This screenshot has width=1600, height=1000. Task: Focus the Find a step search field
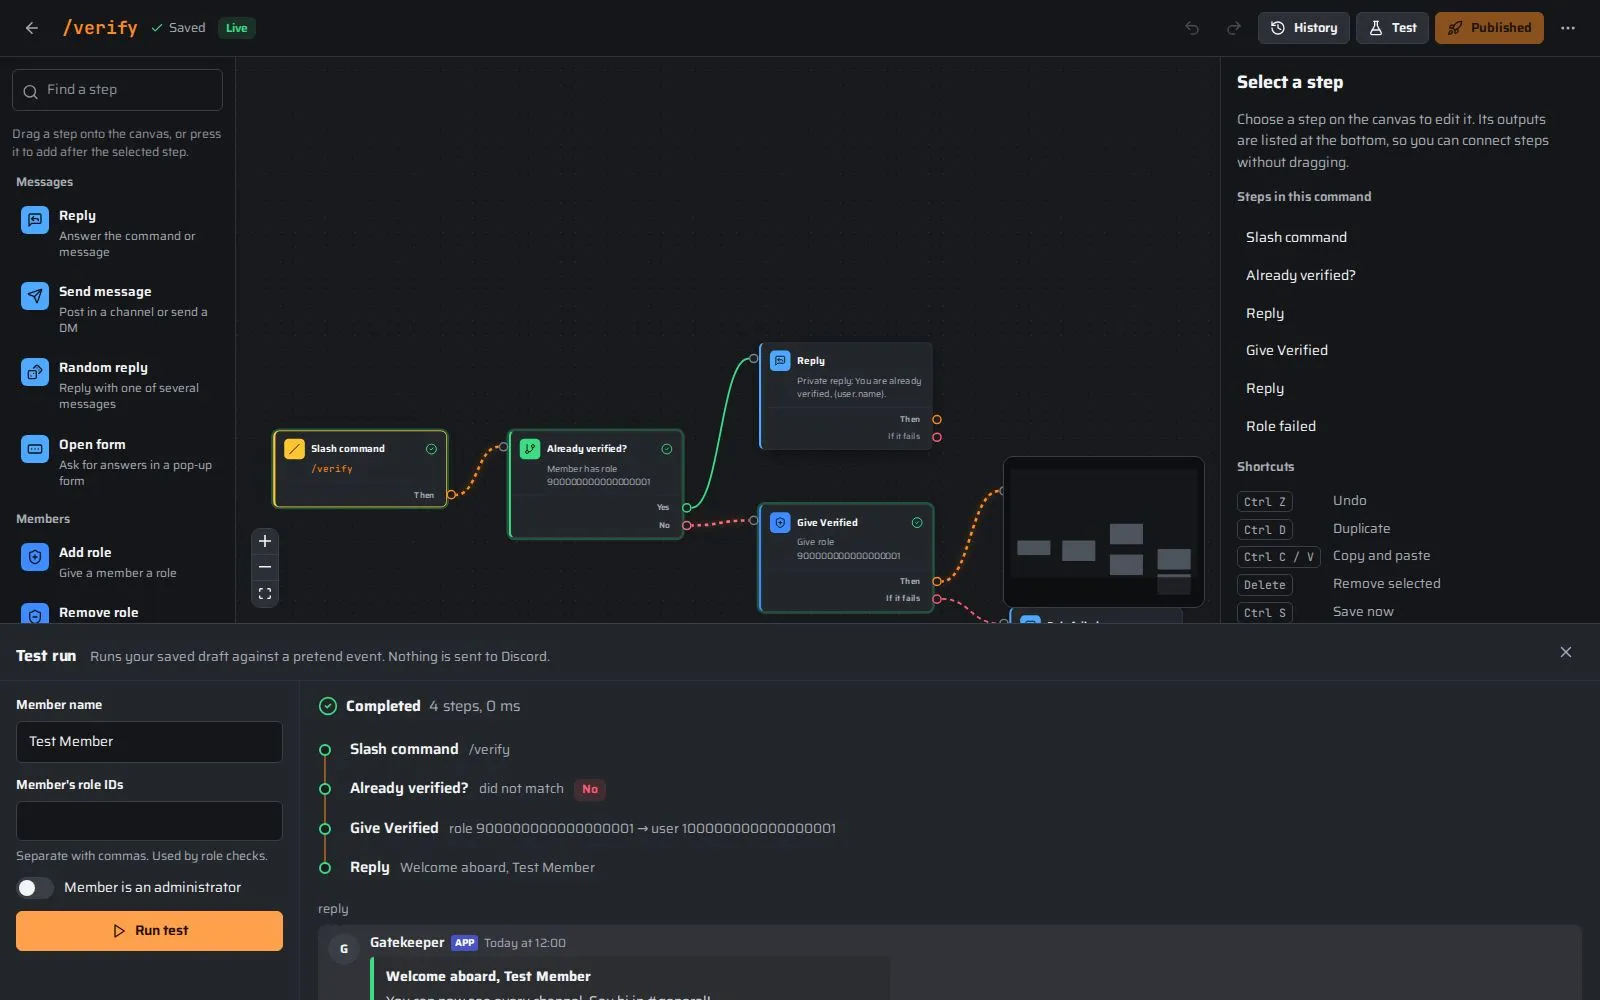pos(117,90)
